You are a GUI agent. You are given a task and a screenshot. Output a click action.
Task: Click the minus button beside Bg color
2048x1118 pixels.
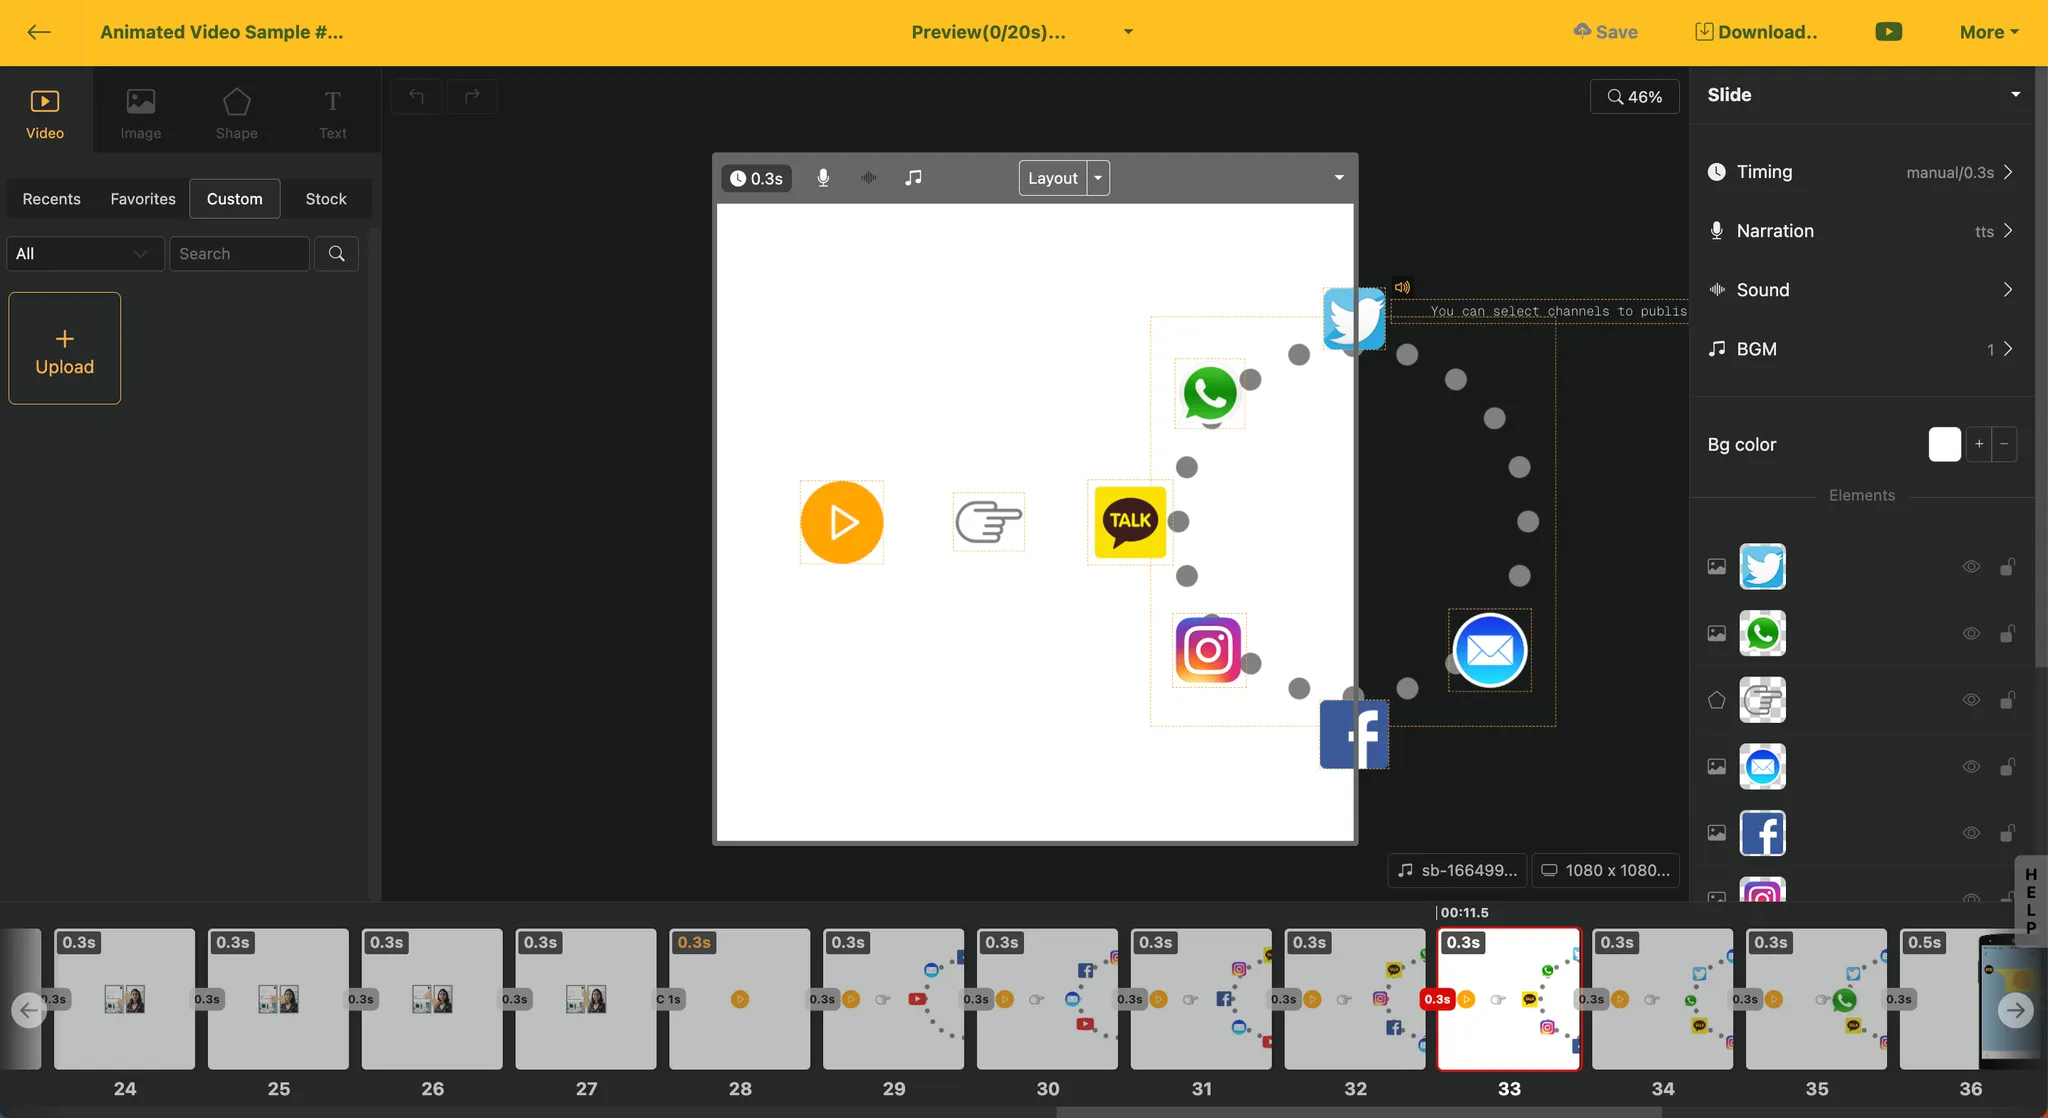(2004, 444)
